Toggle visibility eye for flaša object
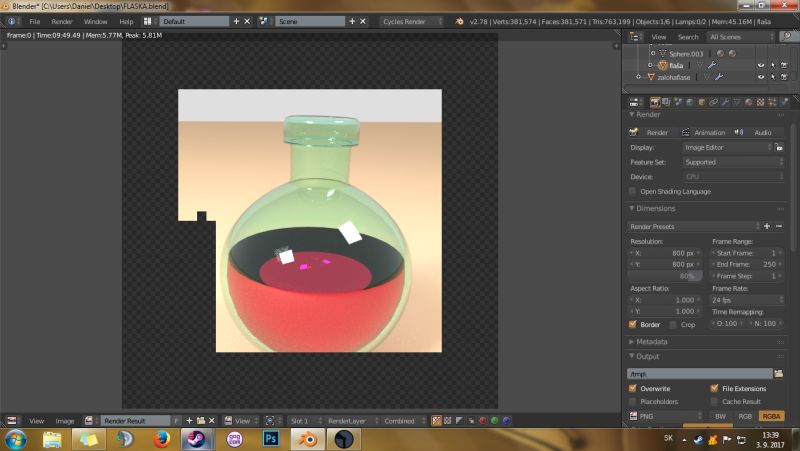This screenshot has width=800, height=451. [761, 65]
